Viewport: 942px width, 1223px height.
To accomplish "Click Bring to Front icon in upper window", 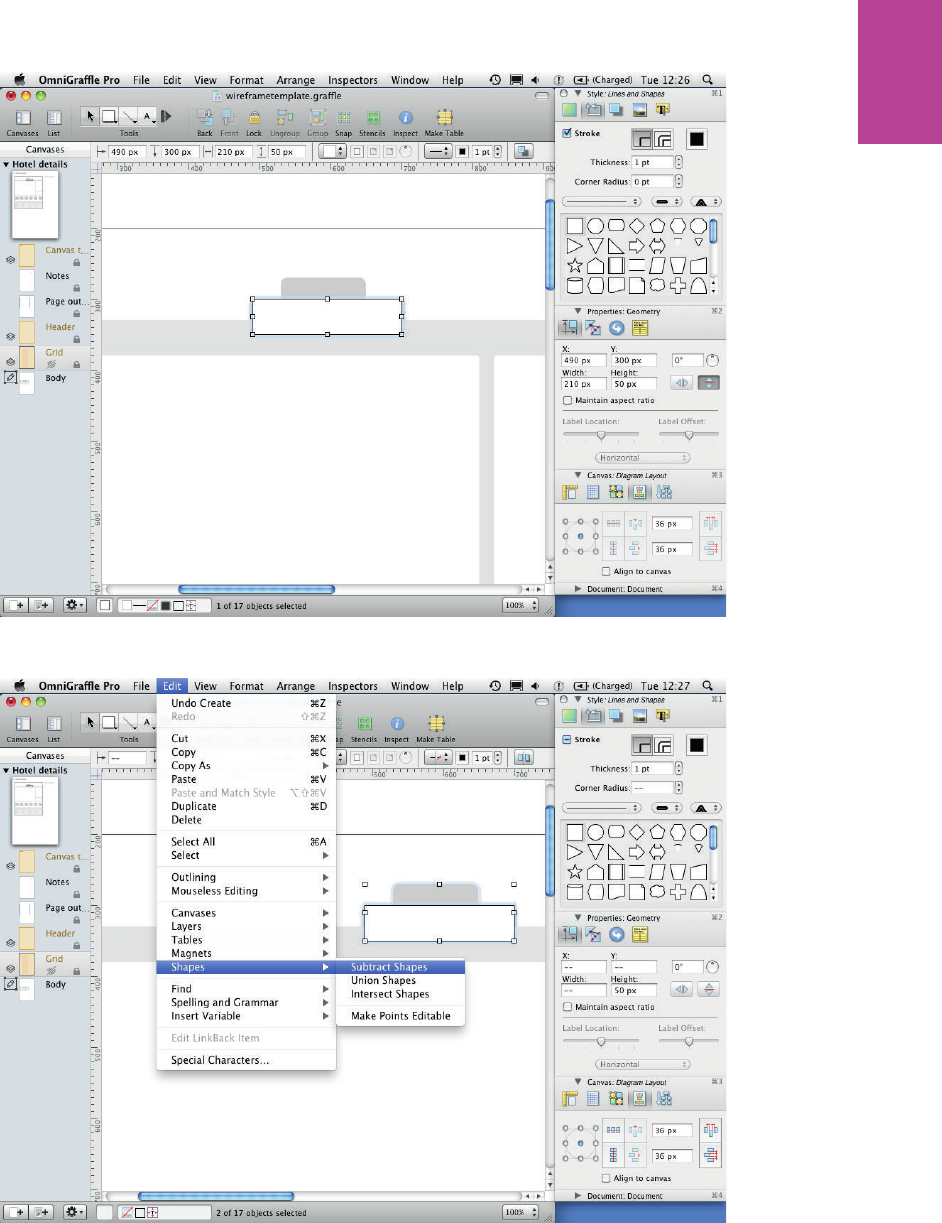I will coord(229,116).
